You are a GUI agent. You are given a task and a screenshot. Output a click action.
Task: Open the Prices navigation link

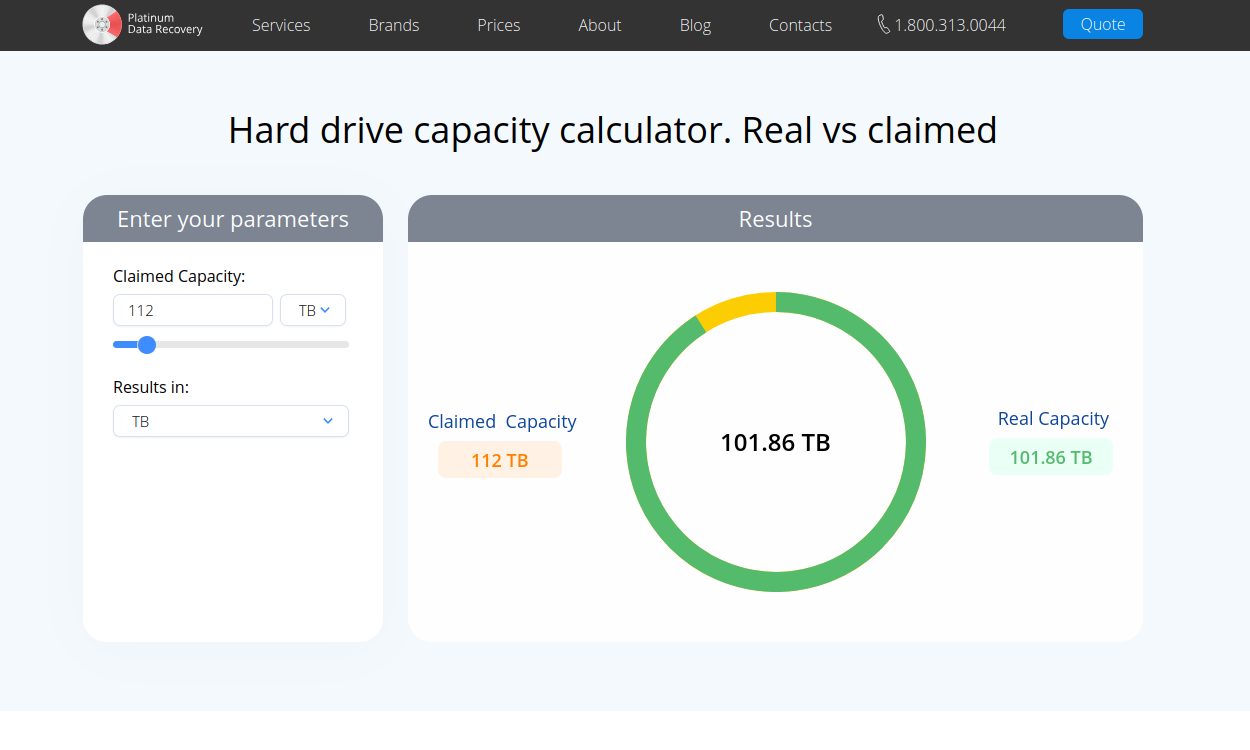[x=498, y=25]
